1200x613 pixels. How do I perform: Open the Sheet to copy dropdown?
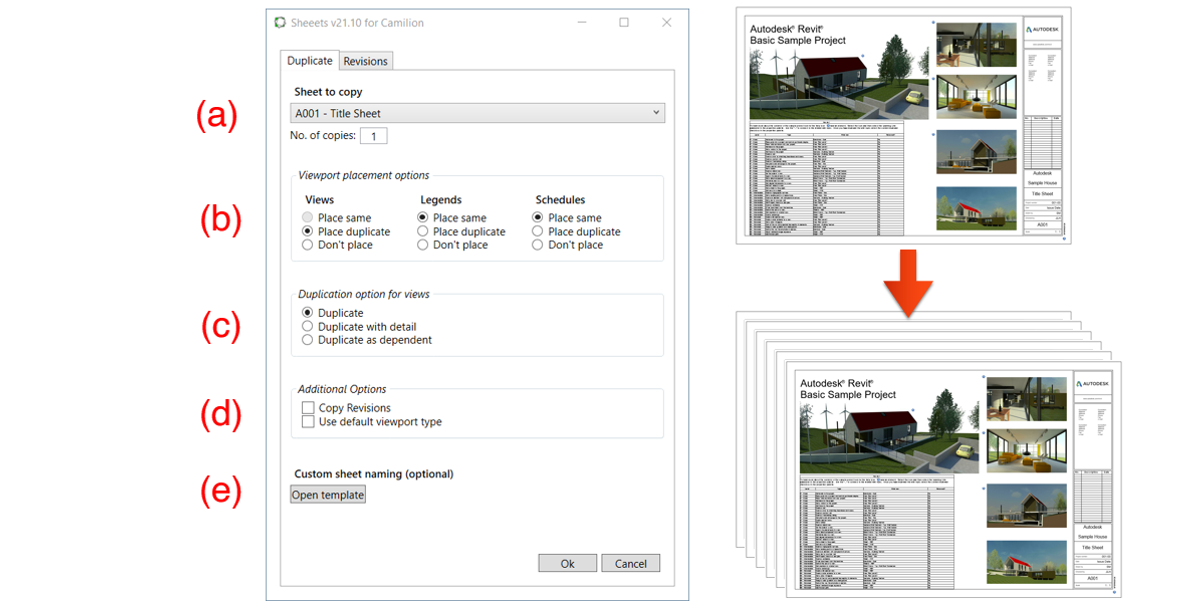(x=478, y=113)
